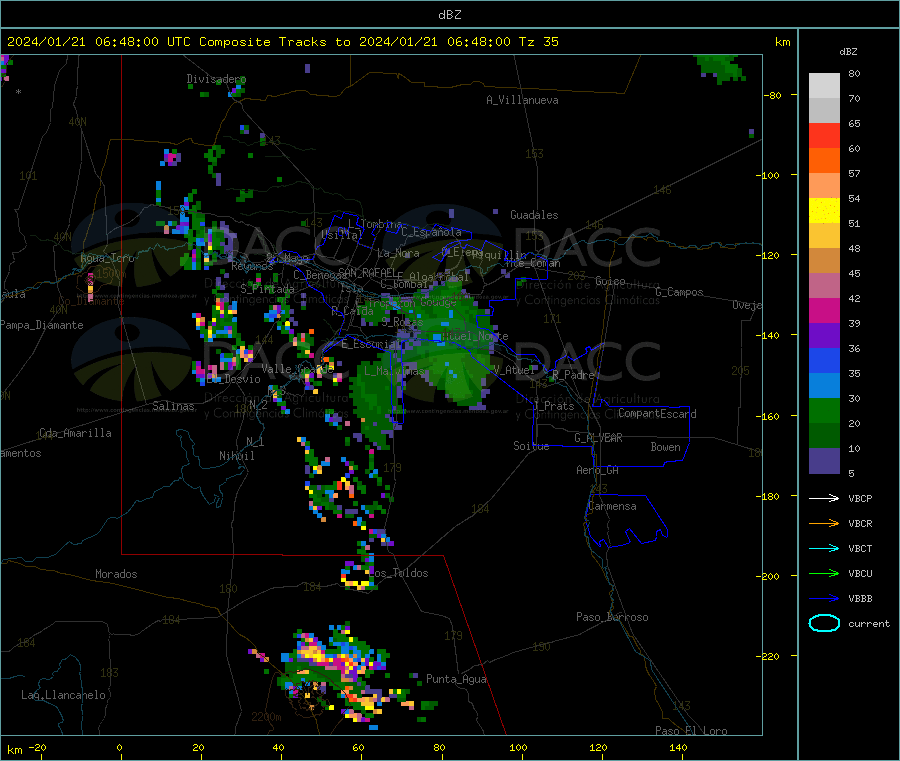Image resolution: width=900 pixels, height=761 pixels.
Task: Click the Salinas map label
Action: pos(173,406)
